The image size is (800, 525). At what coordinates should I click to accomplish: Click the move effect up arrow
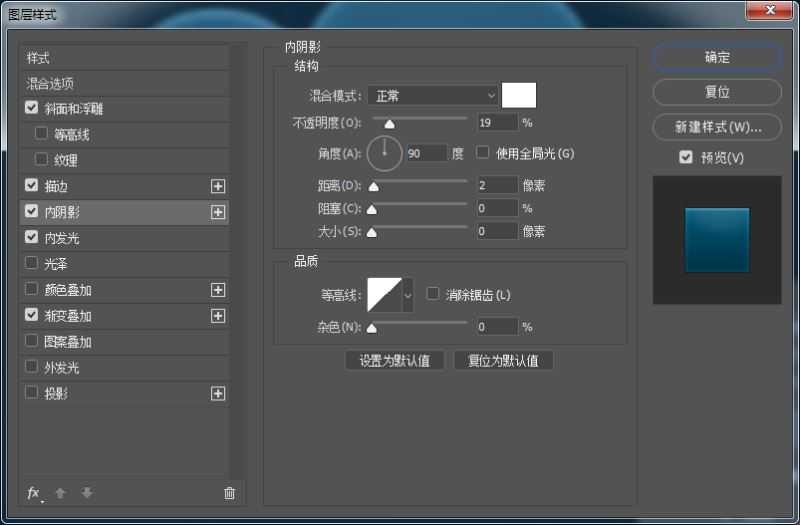click(x=61, y=493)
